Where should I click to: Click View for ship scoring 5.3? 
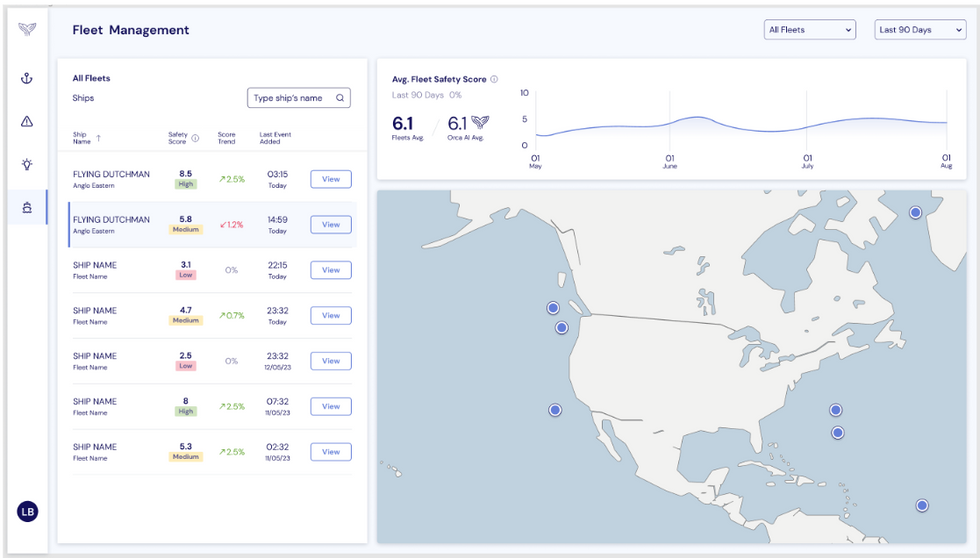(331, 452)
